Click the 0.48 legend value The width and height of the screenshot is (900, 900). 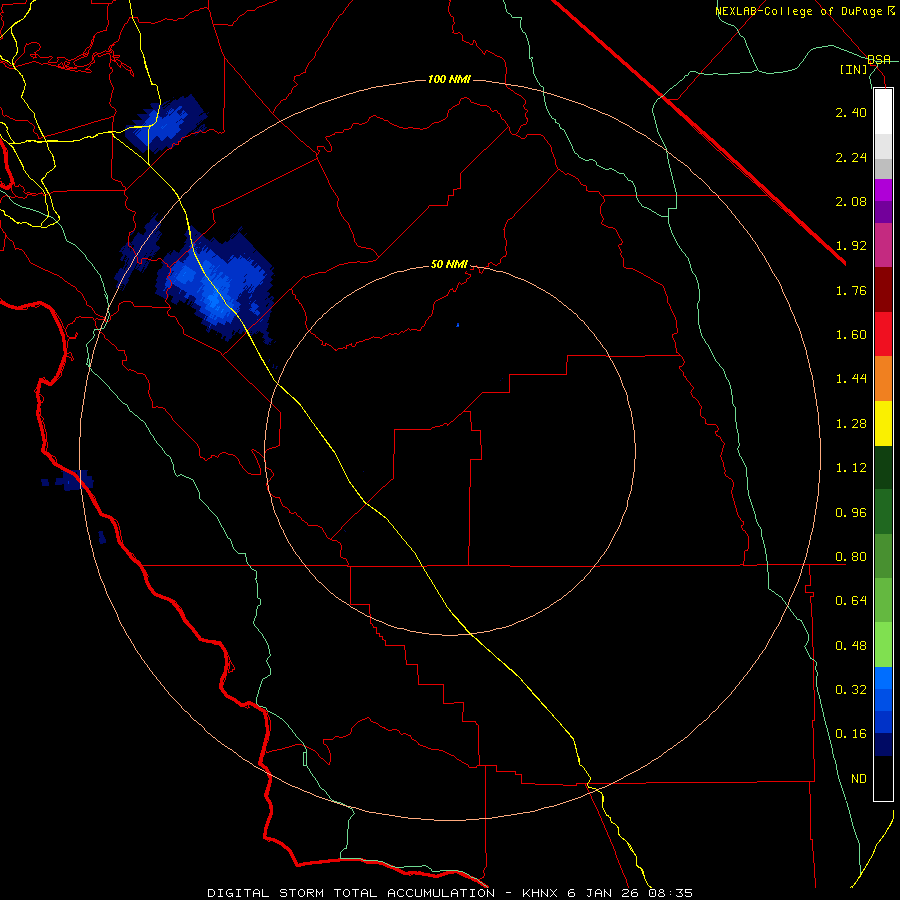coord(851,646)
